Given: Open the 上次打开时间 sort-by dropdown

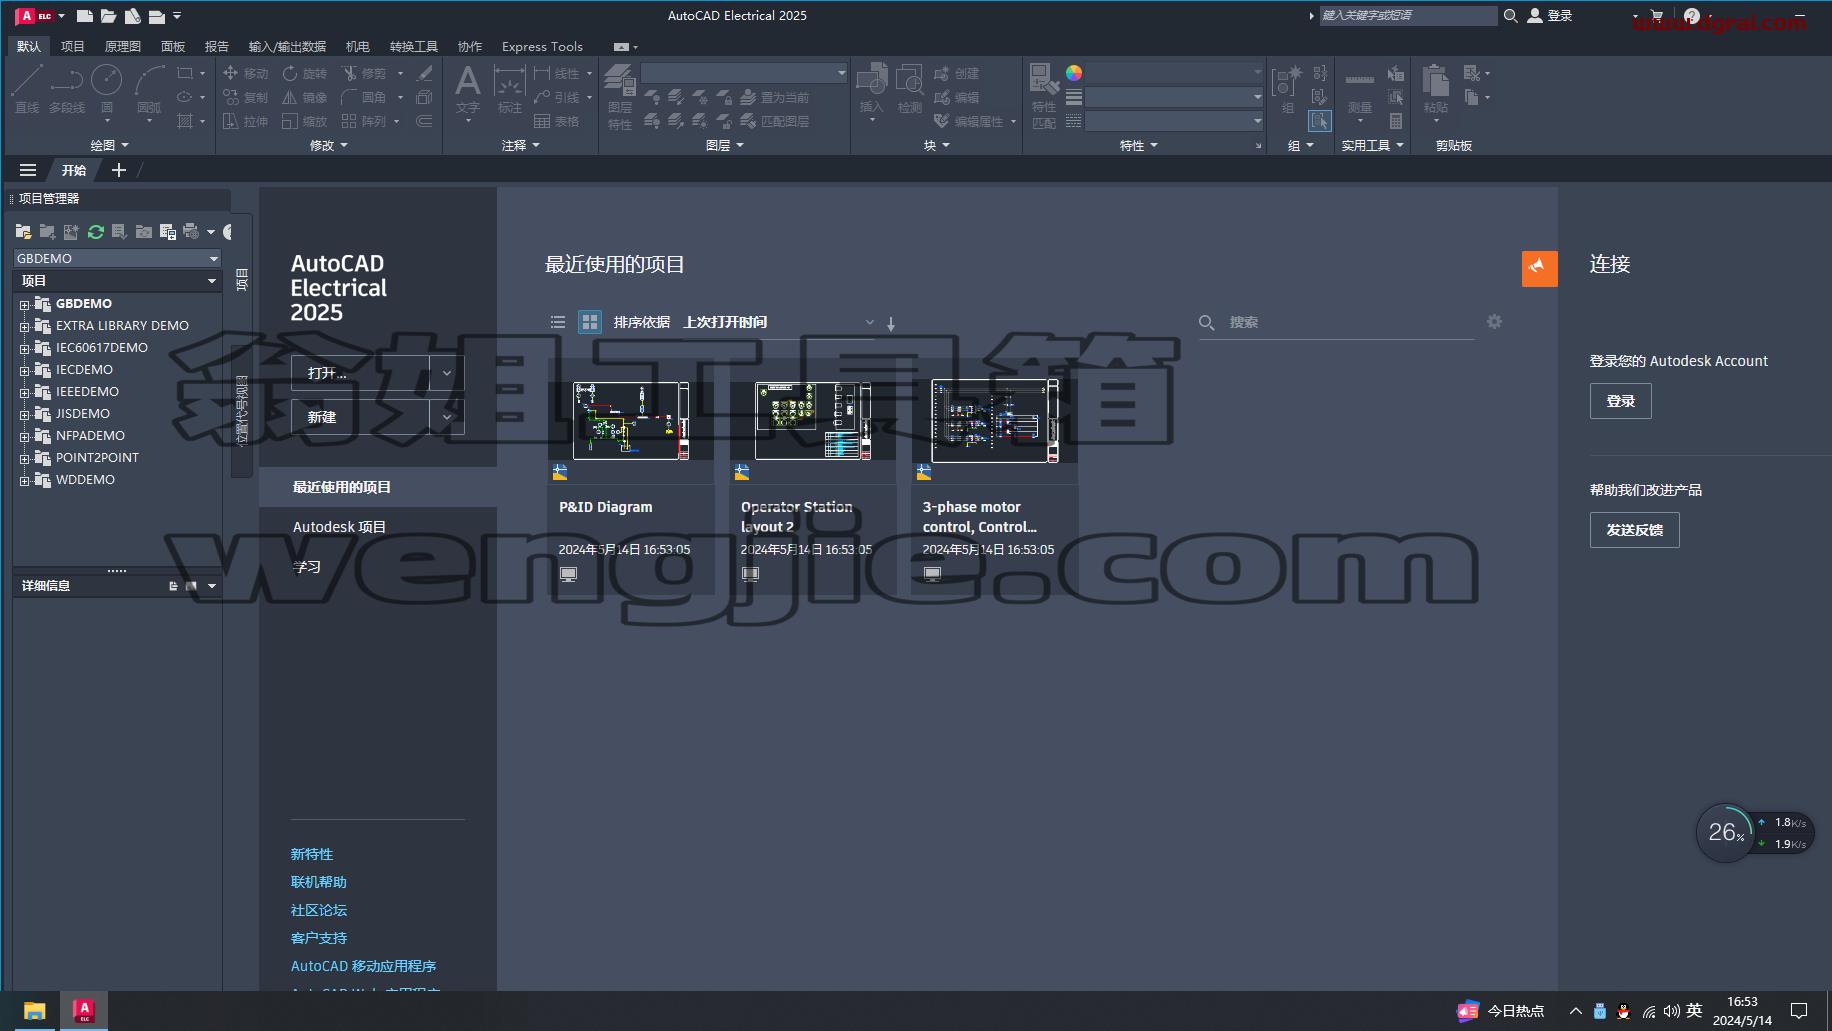Looking at the screenshot, I should [779, 322].
